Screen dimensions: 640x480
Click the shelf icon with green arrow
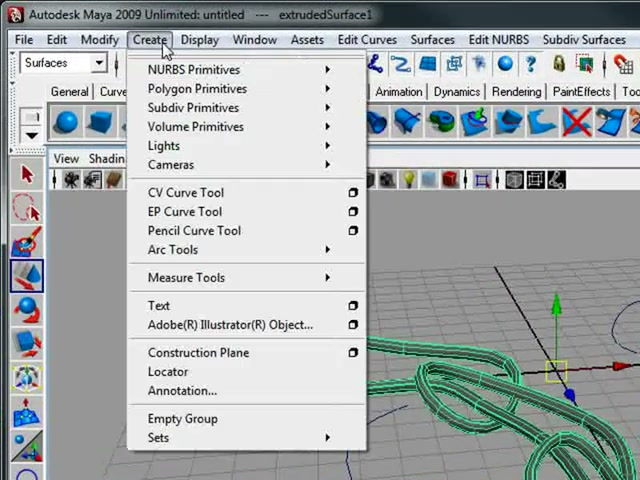[x=475, y=122]
